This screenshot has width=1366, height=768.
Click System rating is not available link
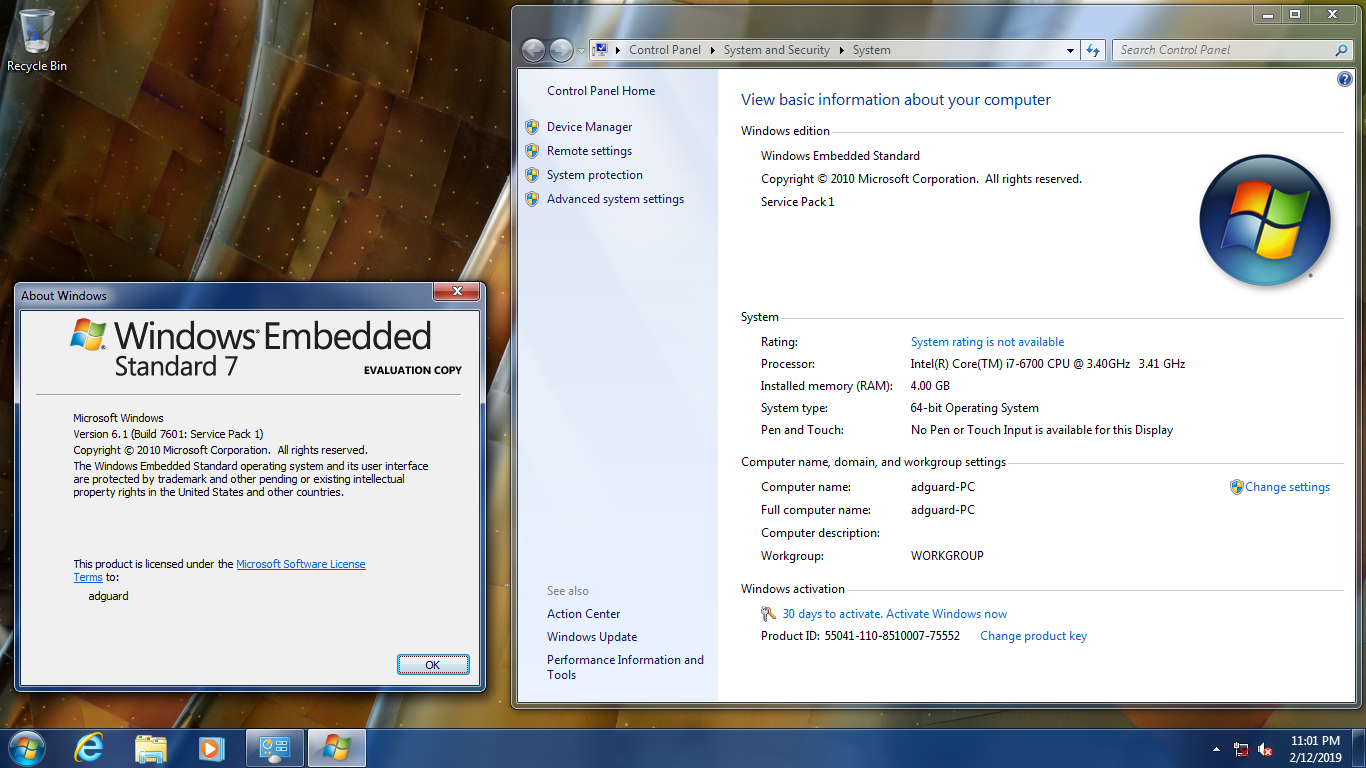987,342
